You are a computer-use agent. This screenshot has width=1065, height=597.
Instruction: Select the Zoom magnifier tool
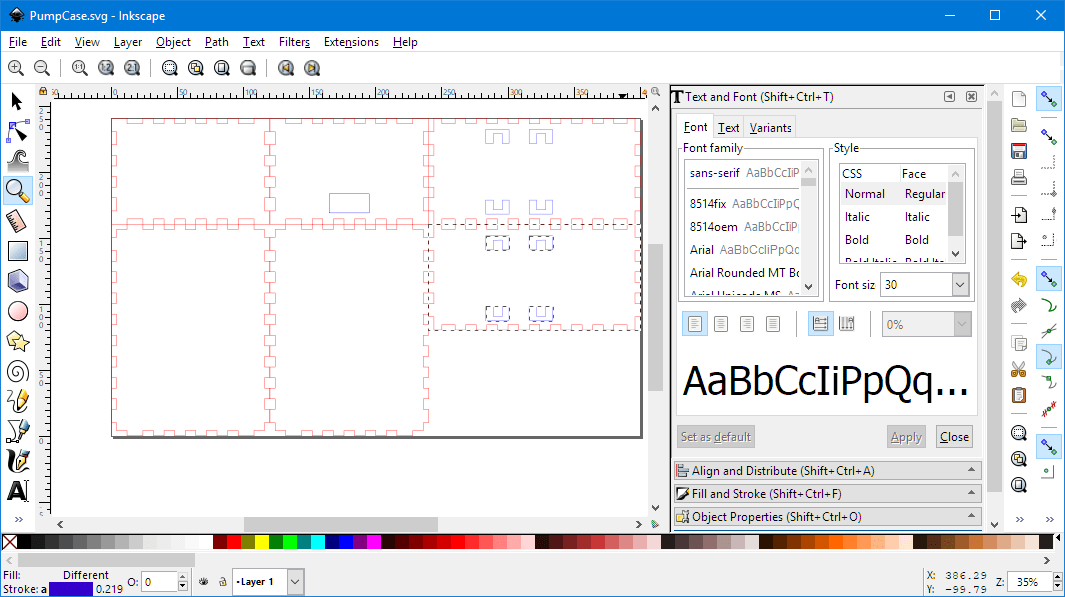17,191
